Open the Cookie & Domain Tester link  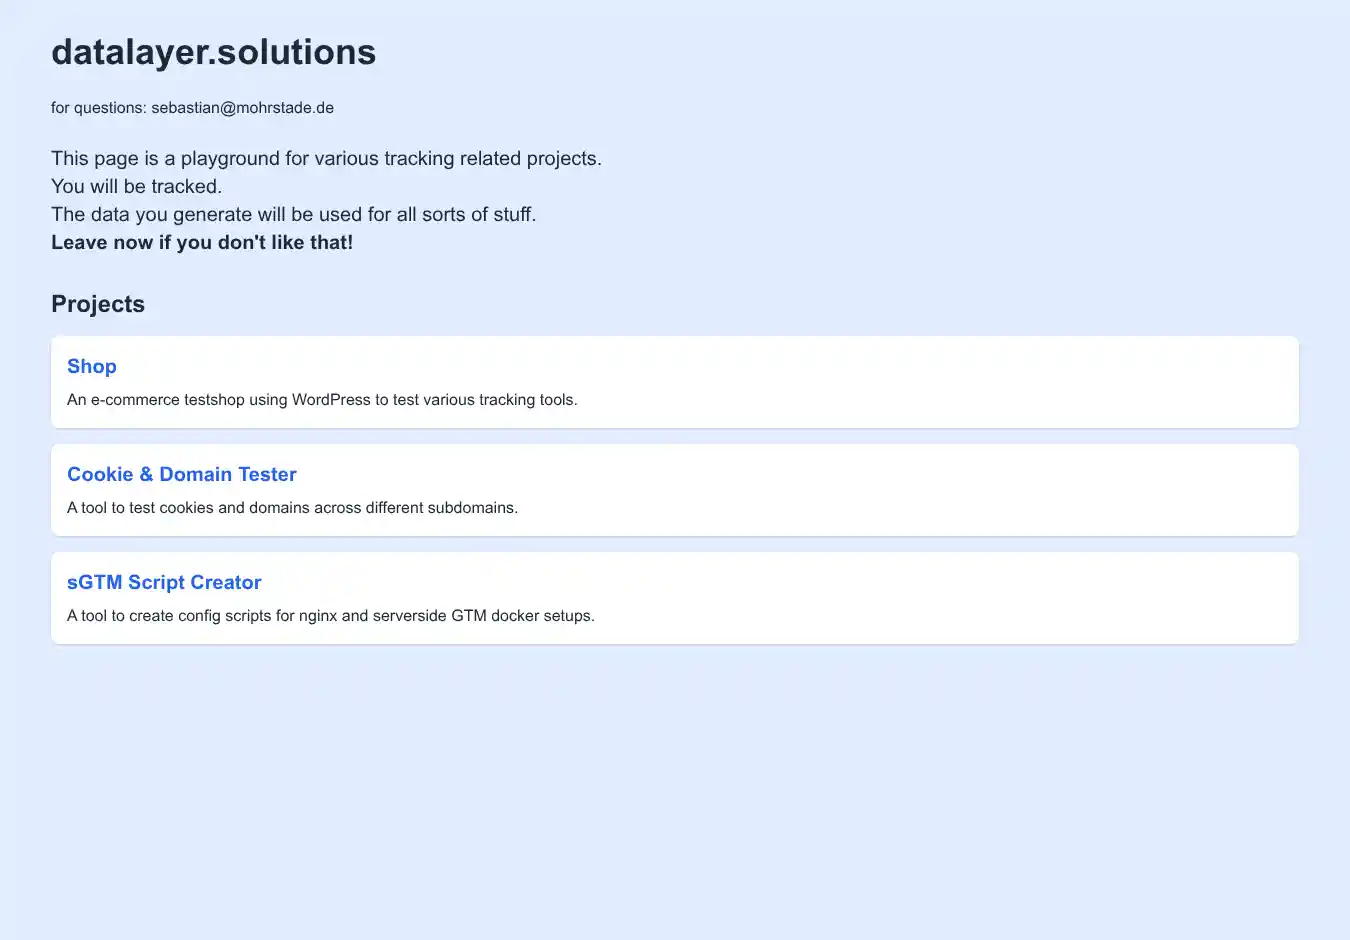tap(181, 474)
